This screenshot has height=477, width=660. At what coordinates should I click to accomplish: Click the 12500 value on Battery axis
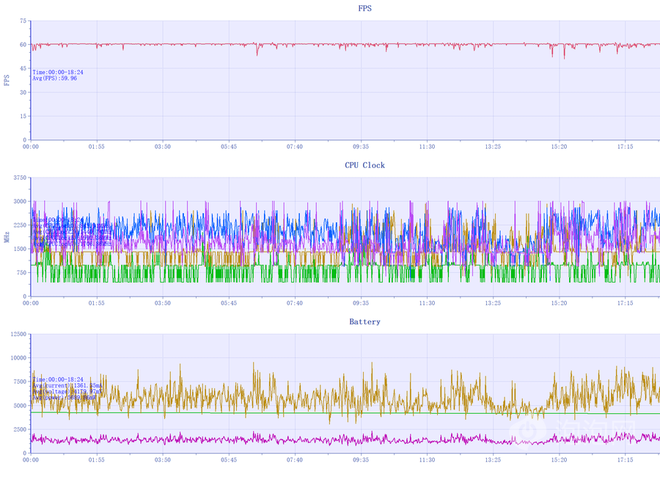point(17,334)
